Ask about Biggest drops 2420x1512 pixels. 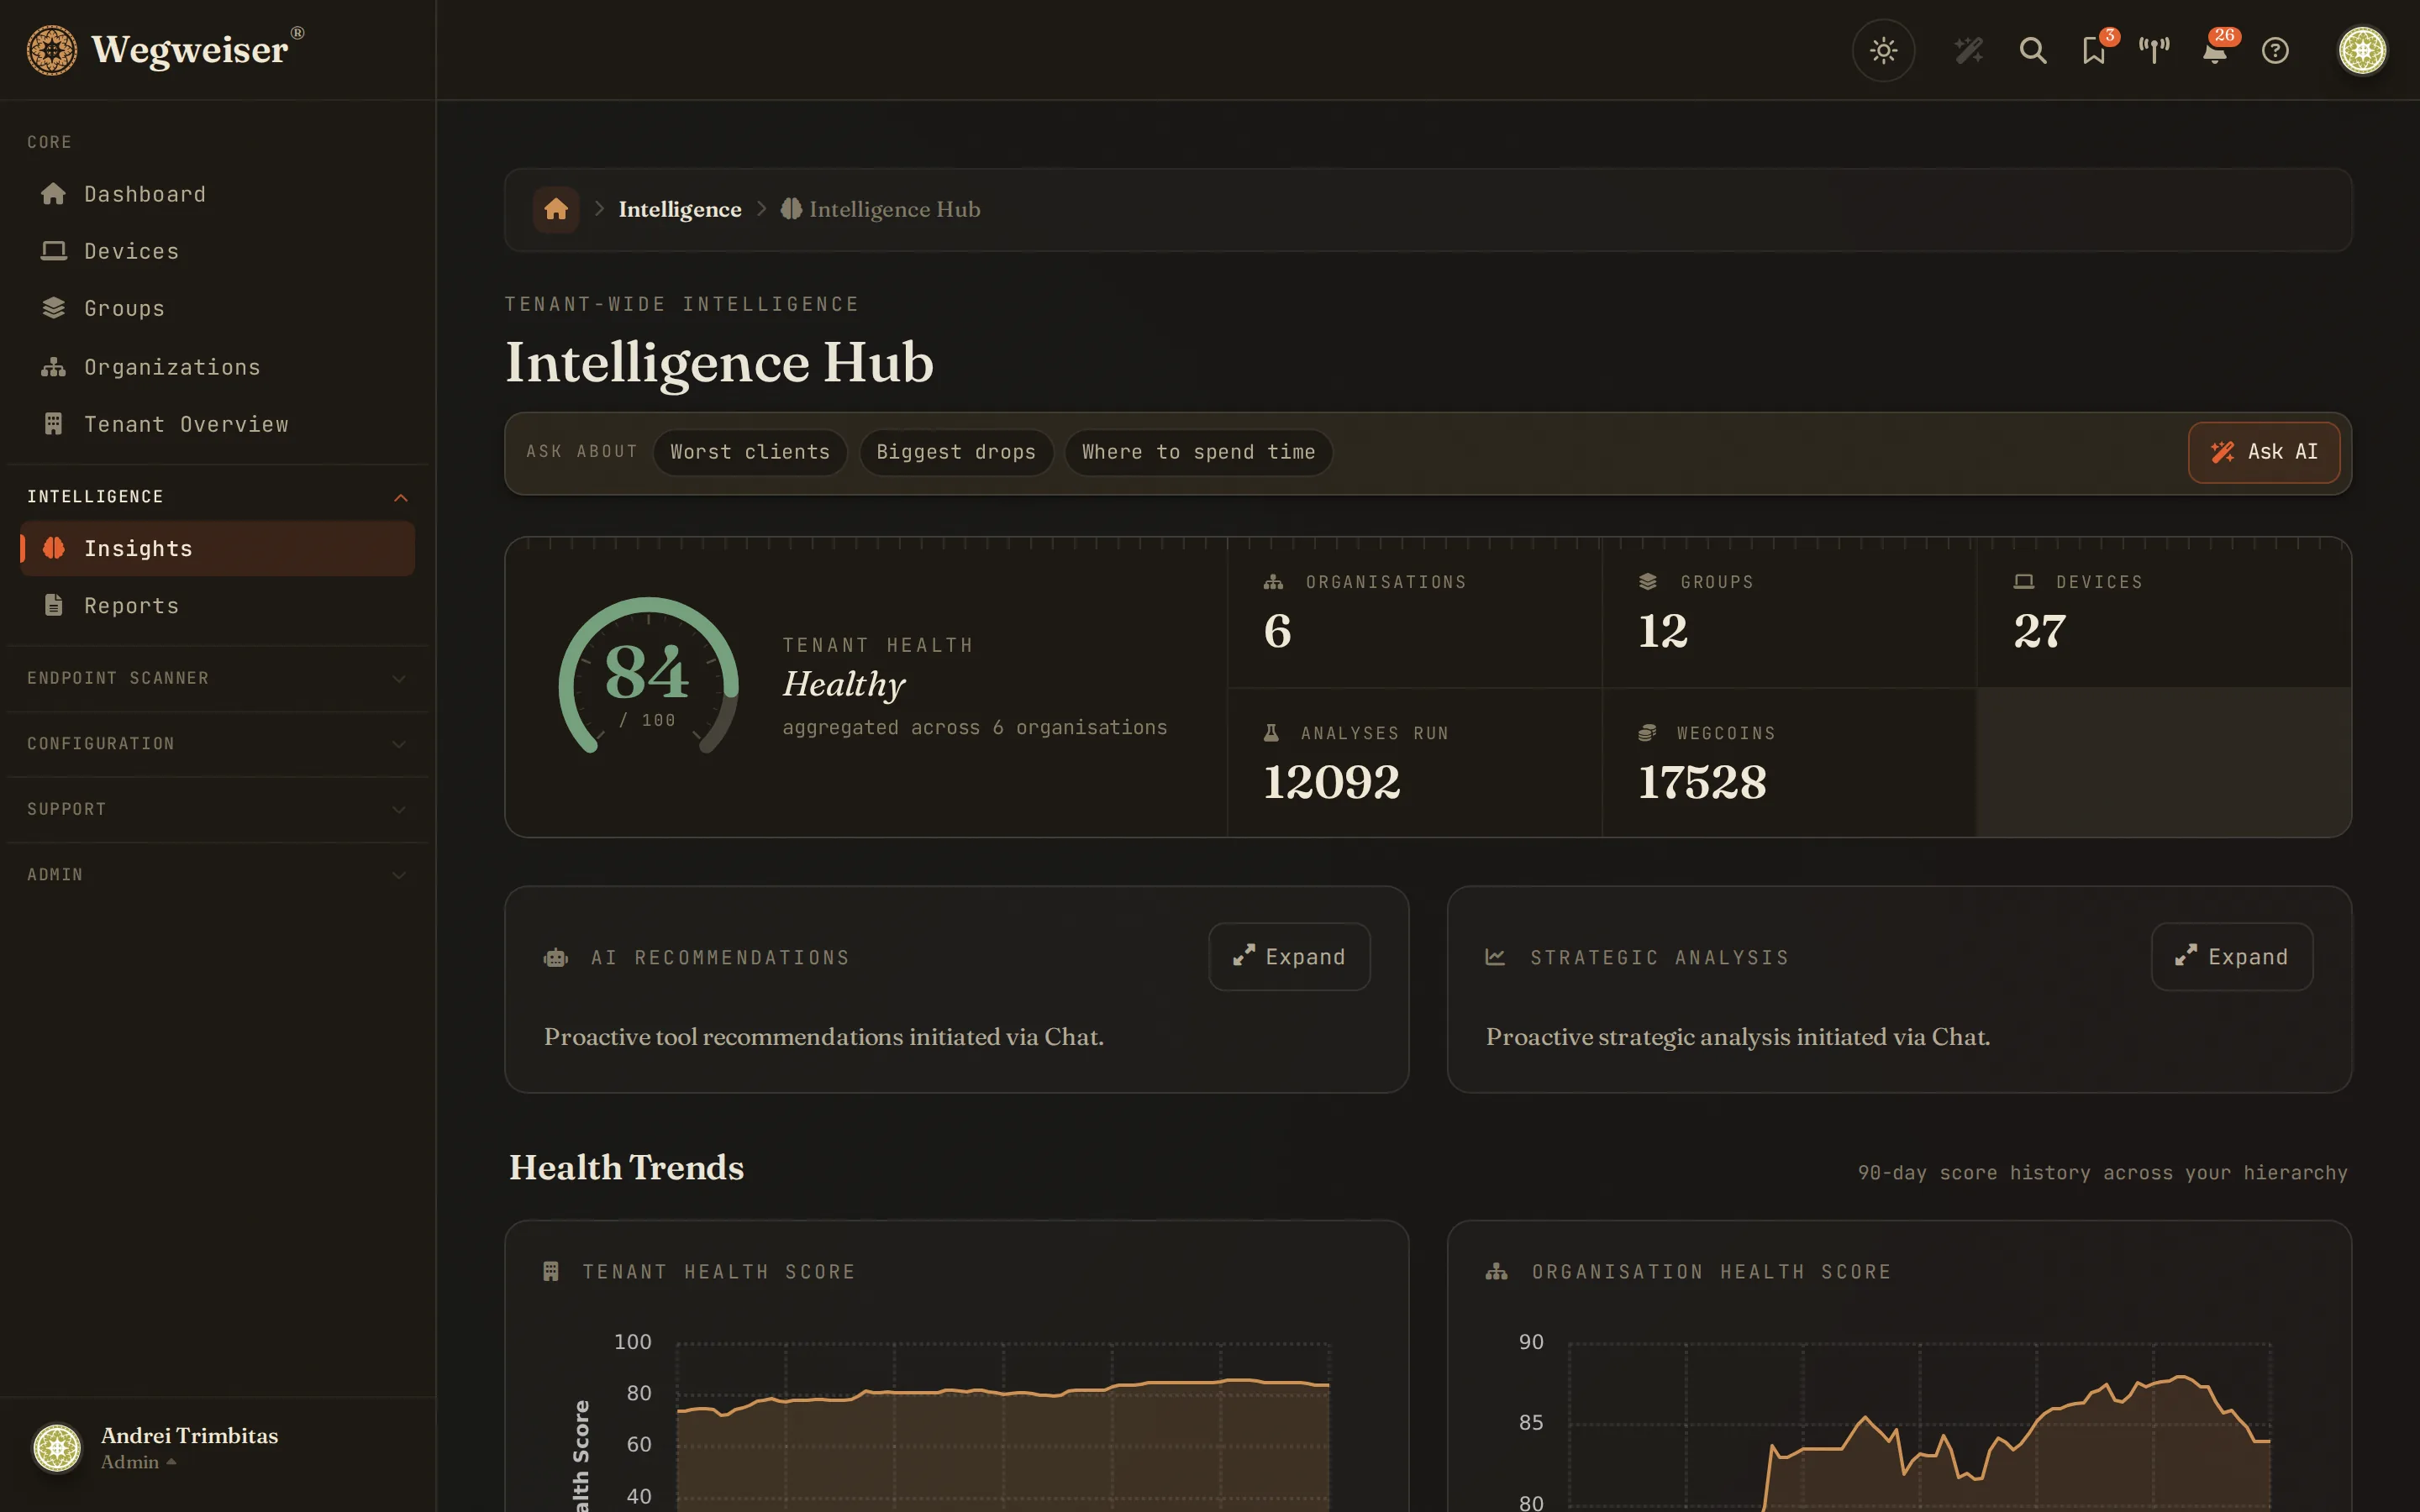coord(956,452)
